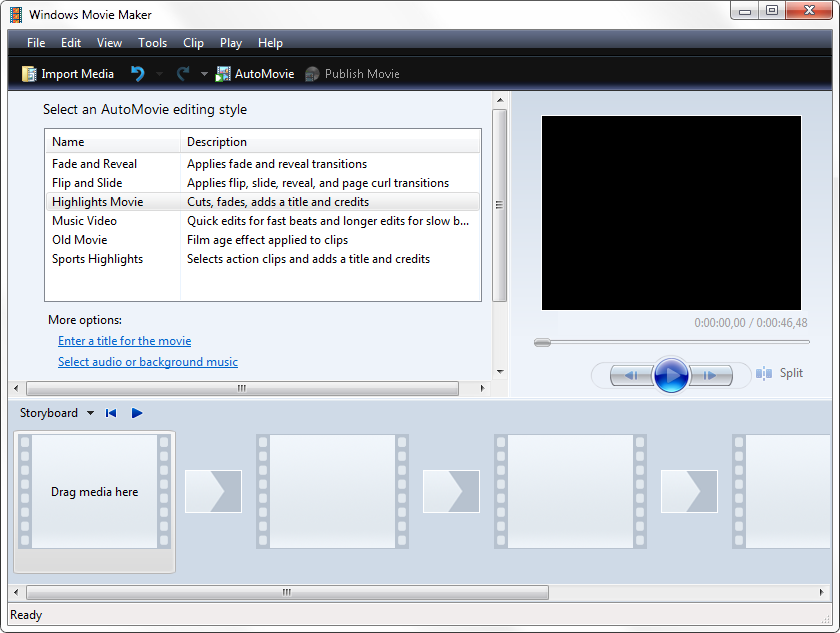
Task: Open the Redo history dropdown arrow
Action: [x=204, y=74]
